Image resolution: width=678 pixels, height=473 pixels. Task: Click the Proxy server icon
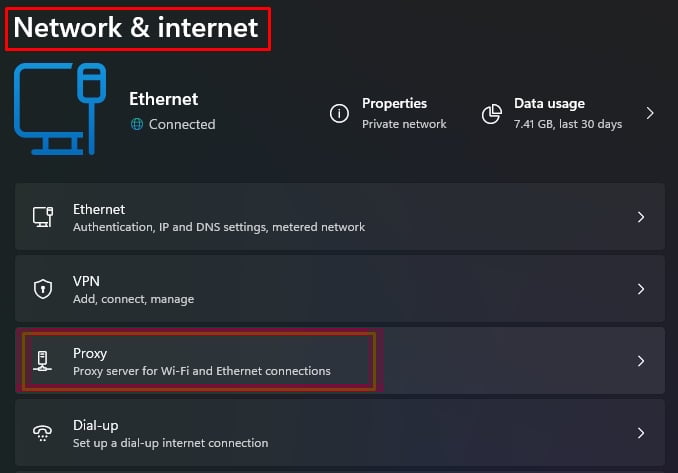click(x=42, y=361)
